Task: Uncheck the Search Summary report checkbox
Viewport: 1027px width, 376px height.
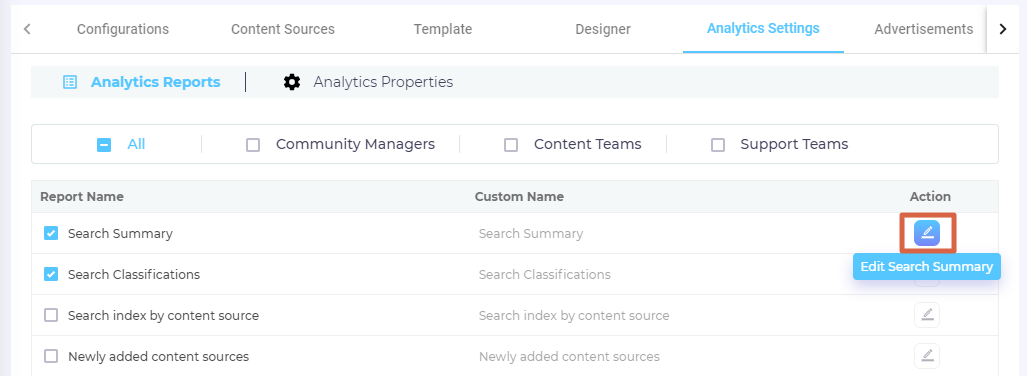Action: [x=51, y=233]
